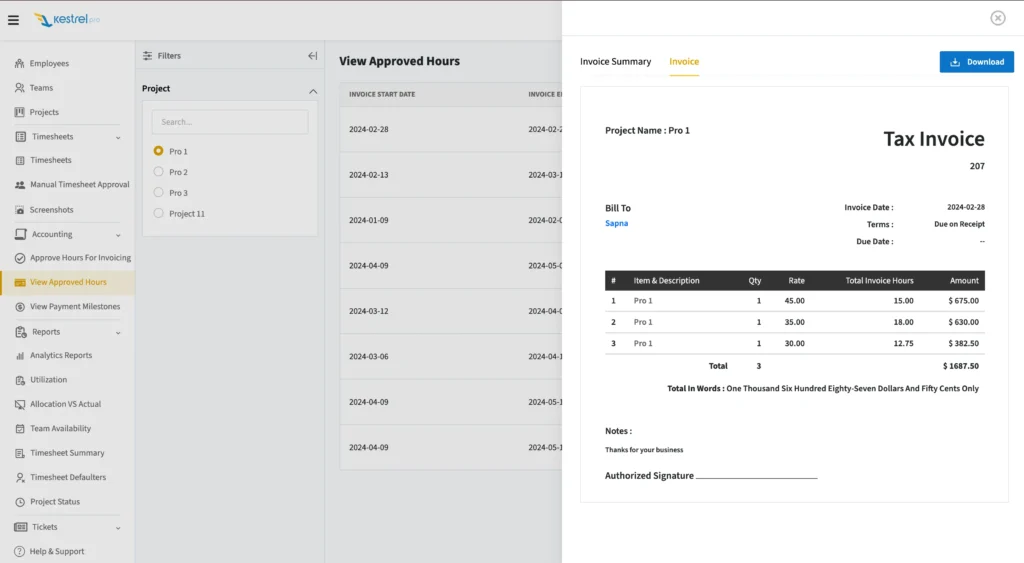Open the hamburger menu icon

pos(13,20)
